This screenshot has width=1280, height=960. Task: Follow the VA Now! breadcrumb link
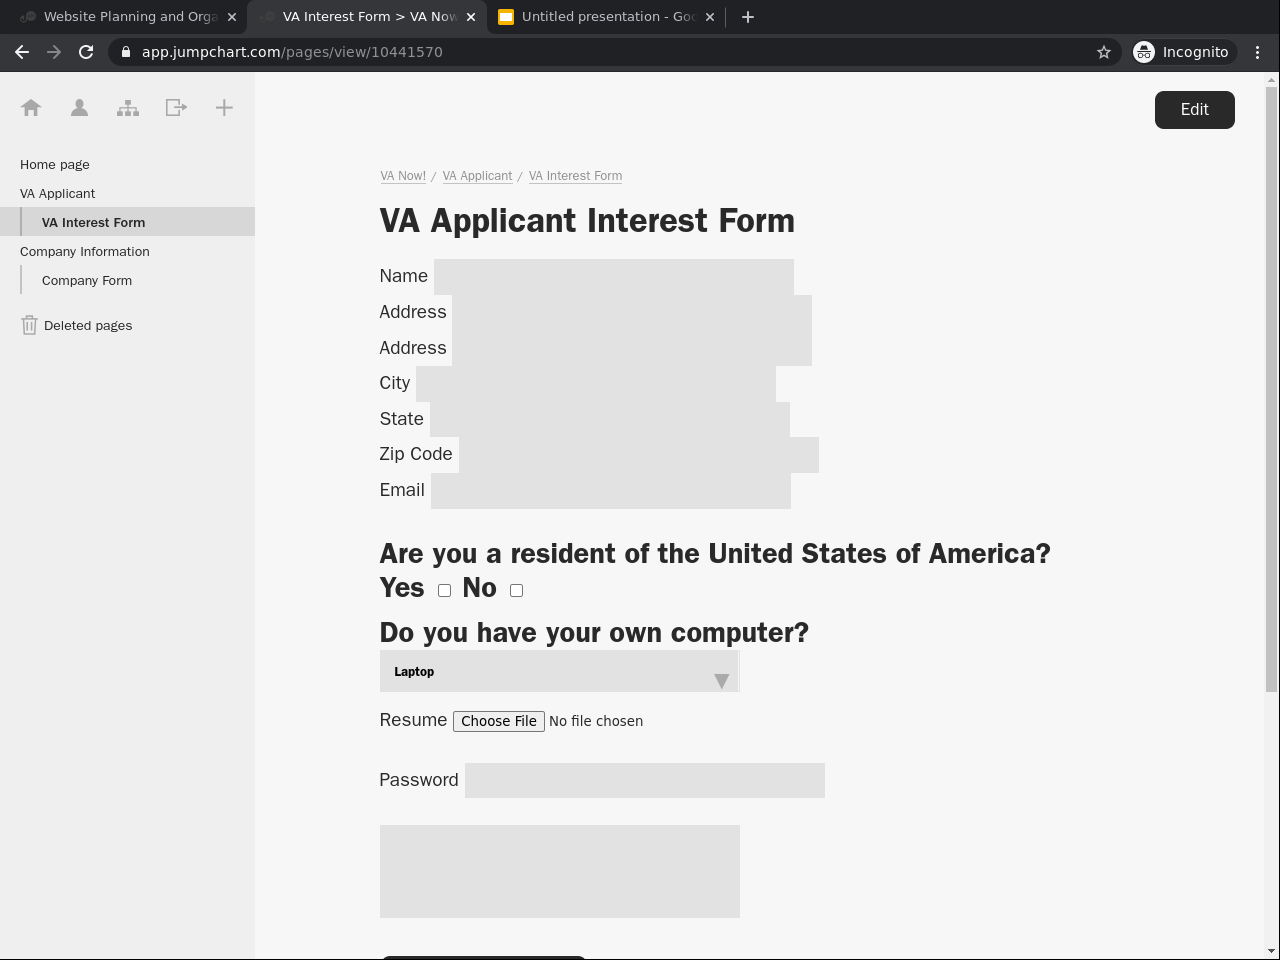(403, 176)
